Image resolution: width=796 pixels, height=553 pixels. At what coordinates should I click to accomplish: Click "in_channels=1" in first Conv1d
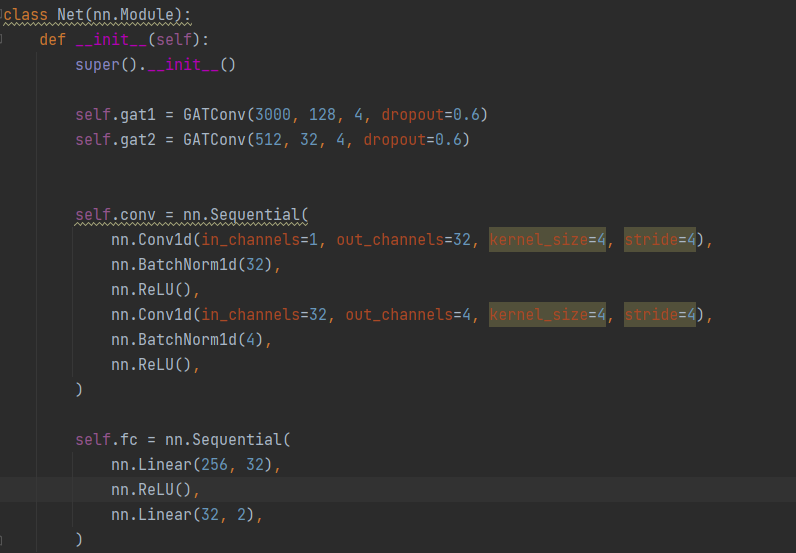[x=259, y=240]
